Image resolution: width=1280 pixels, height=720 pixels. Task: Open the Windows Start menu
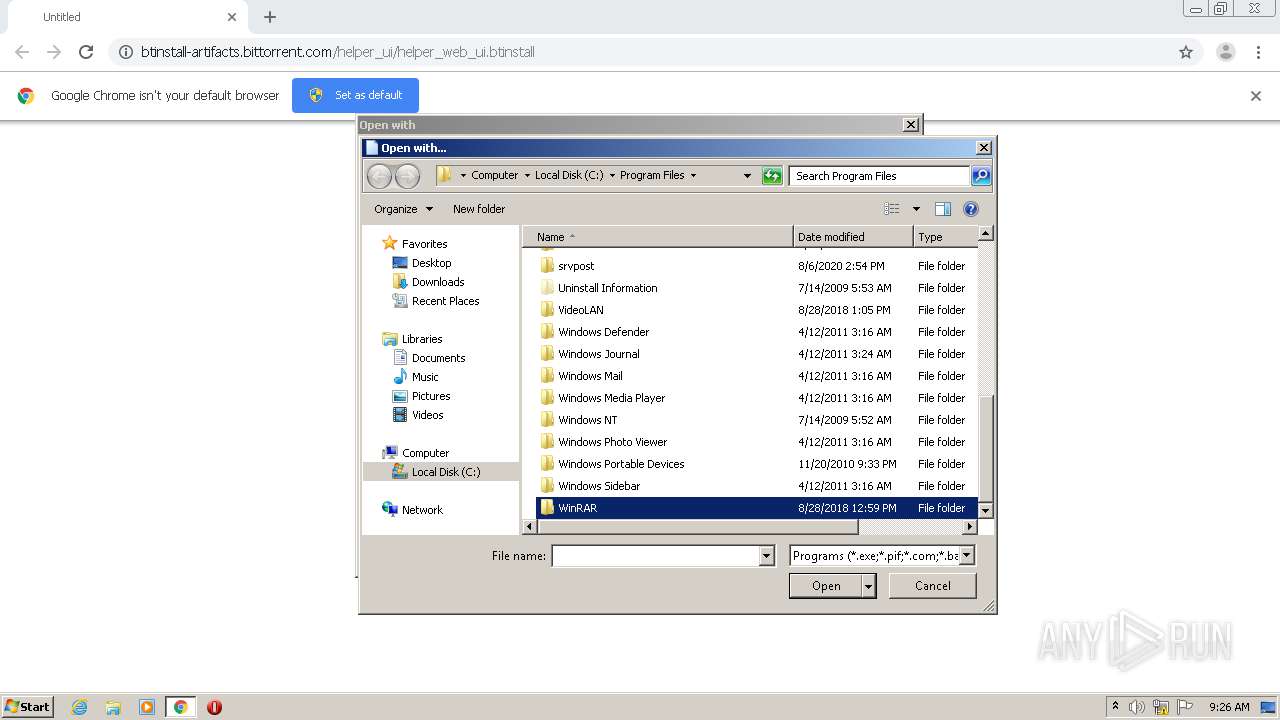[x=28, y=707]
